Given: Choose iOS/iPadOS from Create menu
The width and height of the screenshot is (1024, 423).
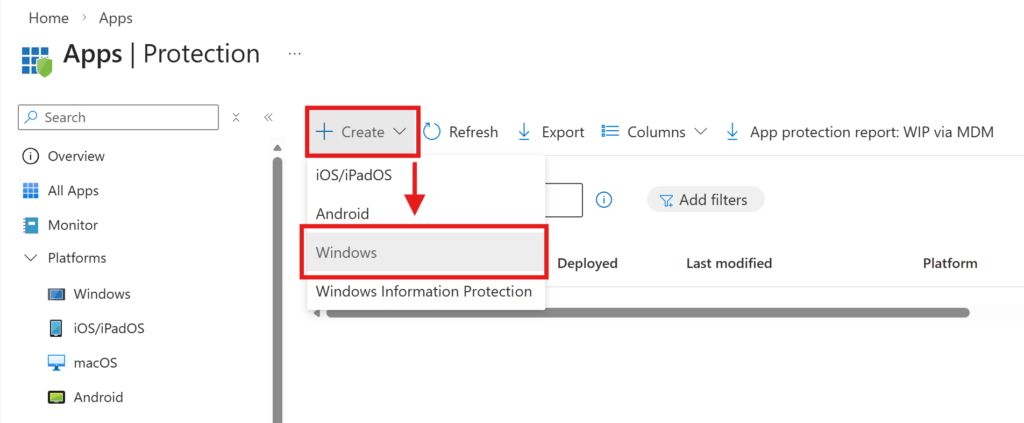Looking at the screenshot, I should pyautogui.click(x=354, y=175).
